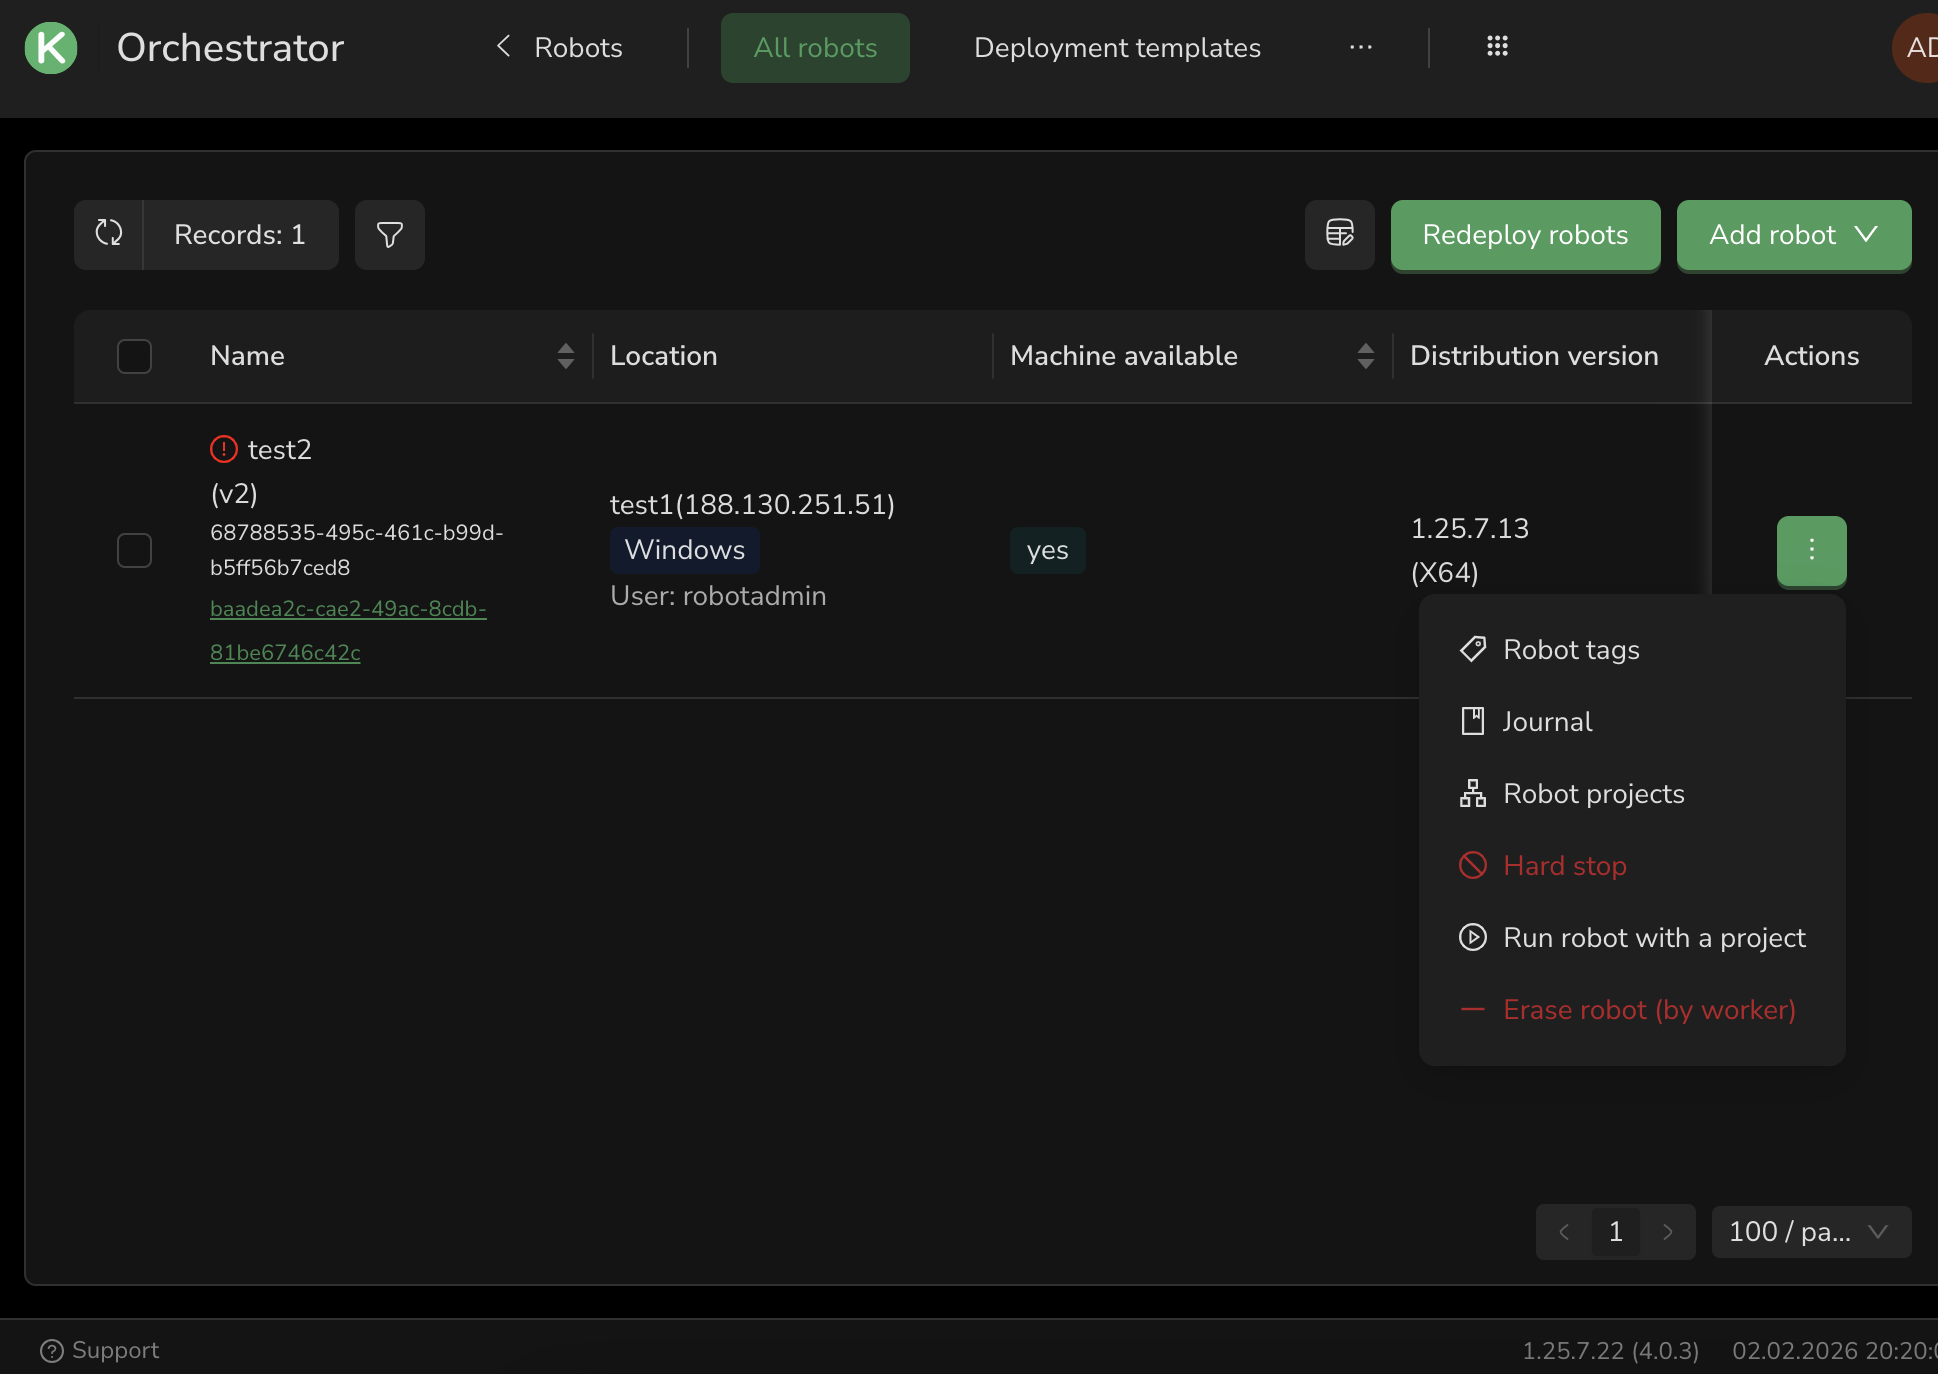Image resolution: width=1938 pixels, height=1374 pixels.
Task: Open the horizontal ellipsis more tabs icon
Action: pos(1360,47)
